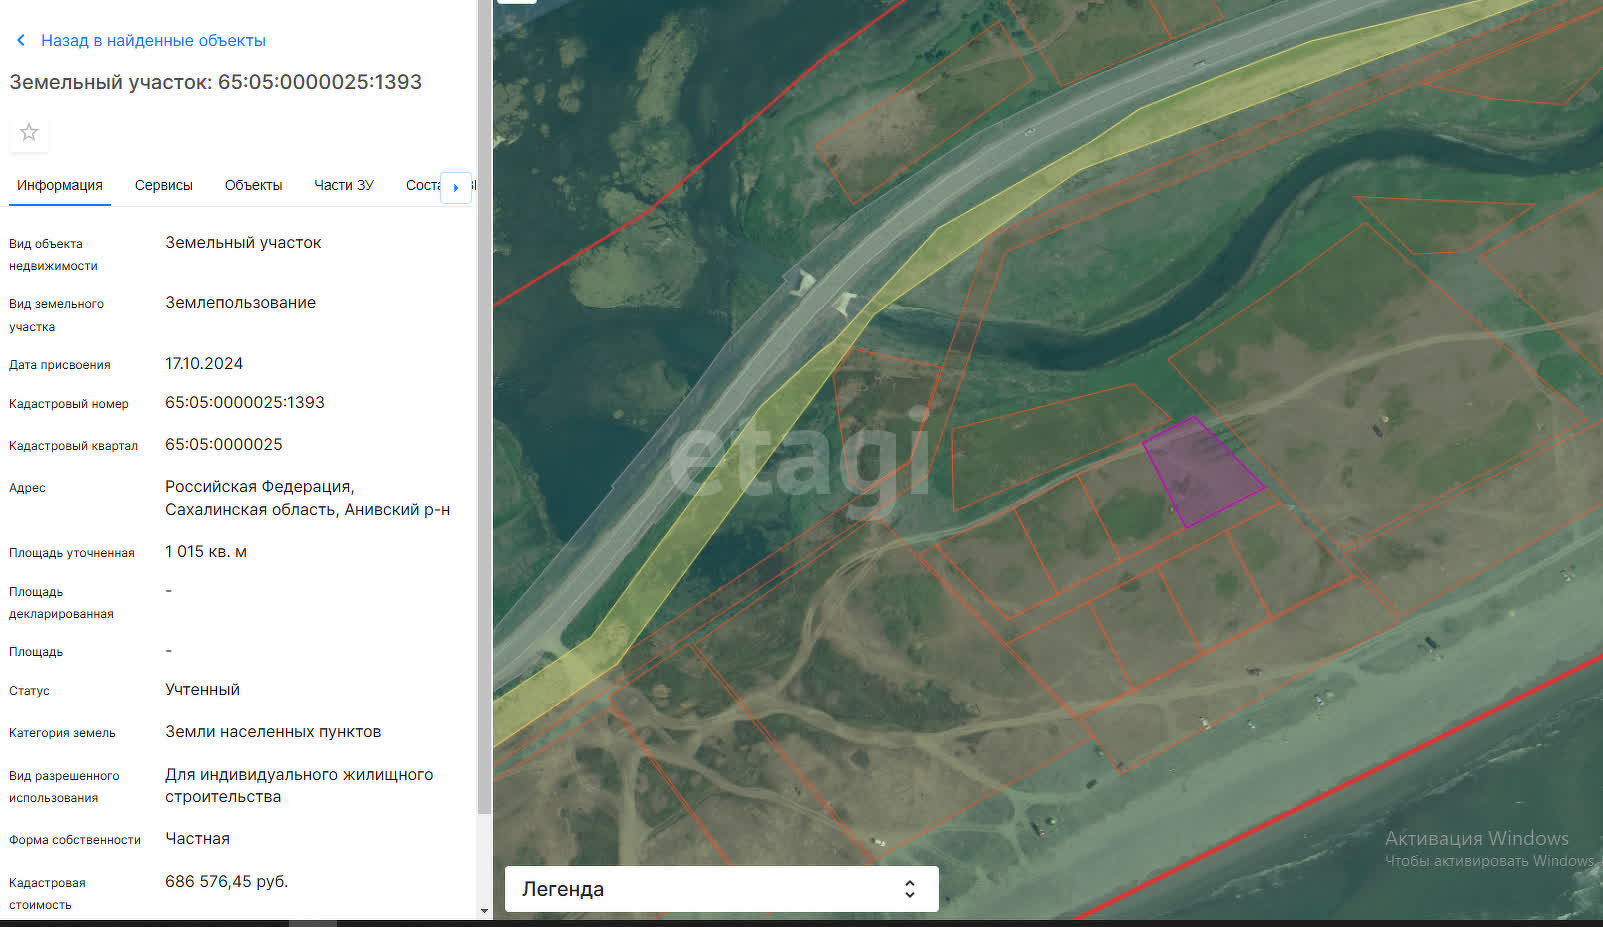Switch to the Сервисы tab
1603x927 pixels.
pyautogui.click(x=163, y=185)
